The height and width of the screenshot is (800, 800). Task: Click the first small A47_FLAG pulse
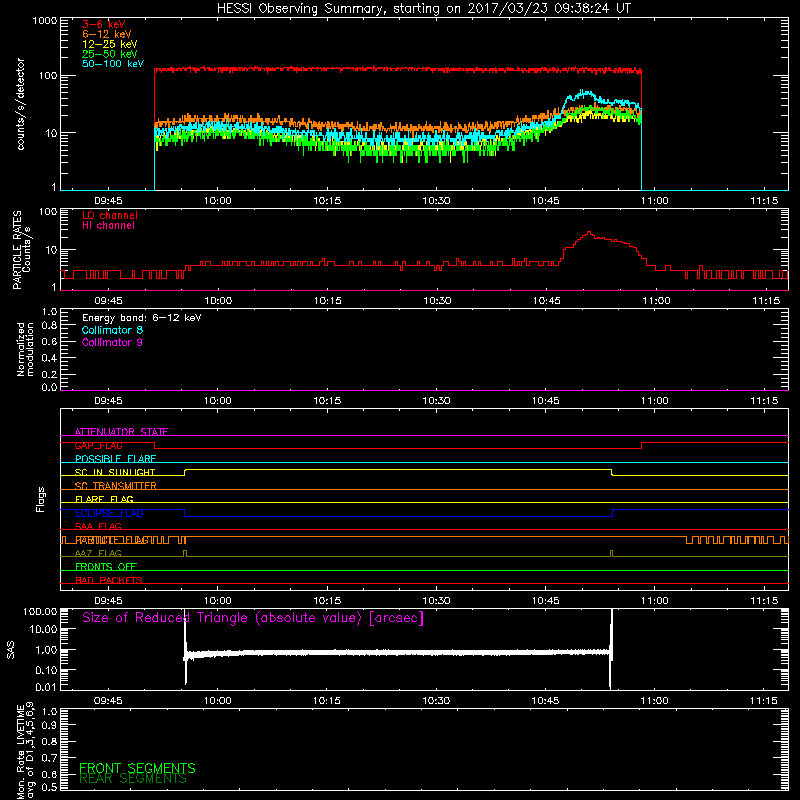point(185,554)
